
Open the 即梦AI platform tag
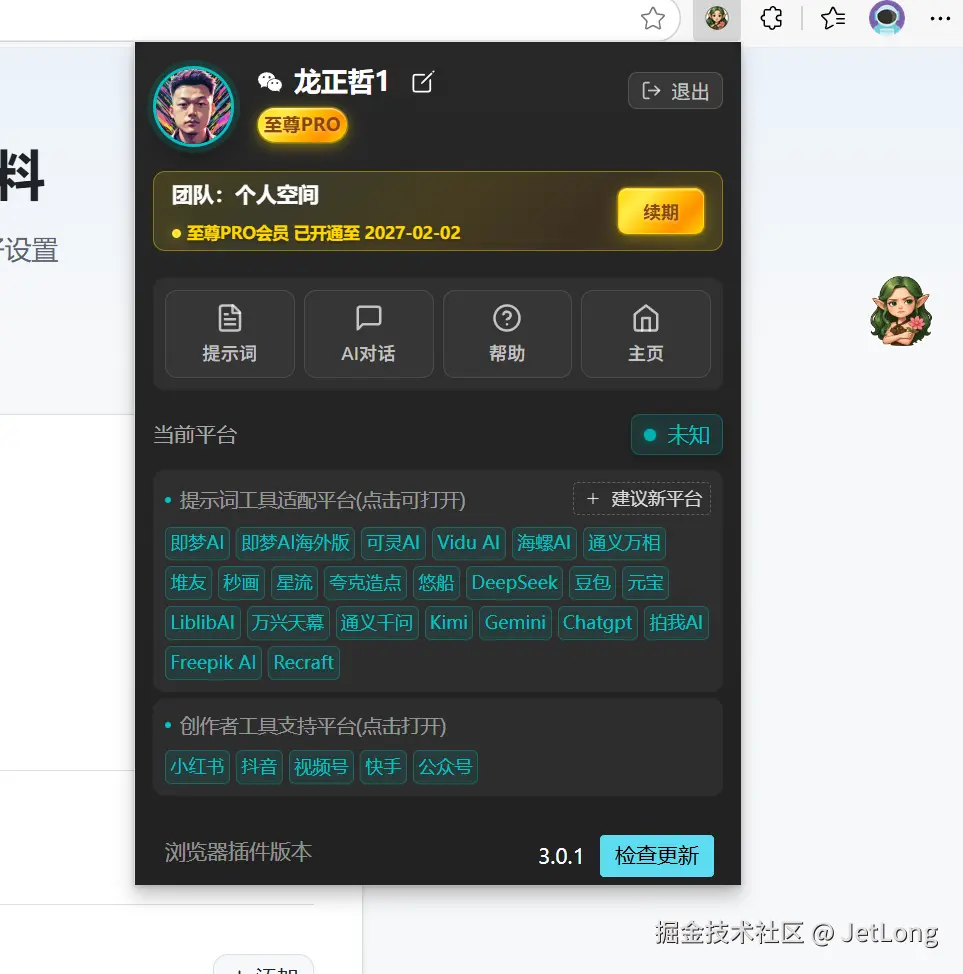197,543
